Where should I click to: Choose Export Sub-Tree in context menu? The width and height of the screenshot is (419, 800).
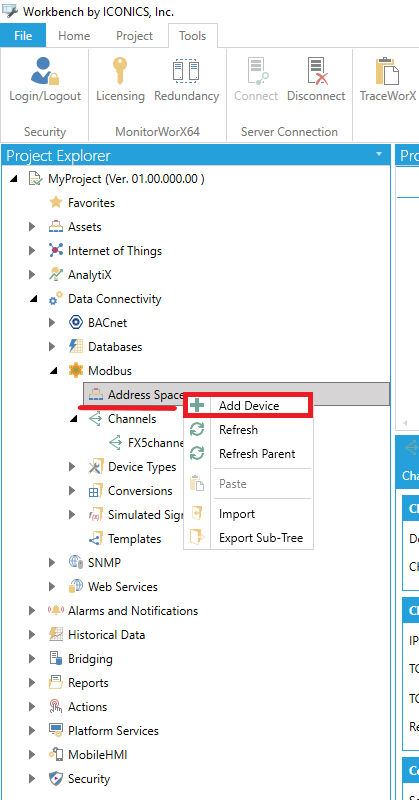coord(249,538)
